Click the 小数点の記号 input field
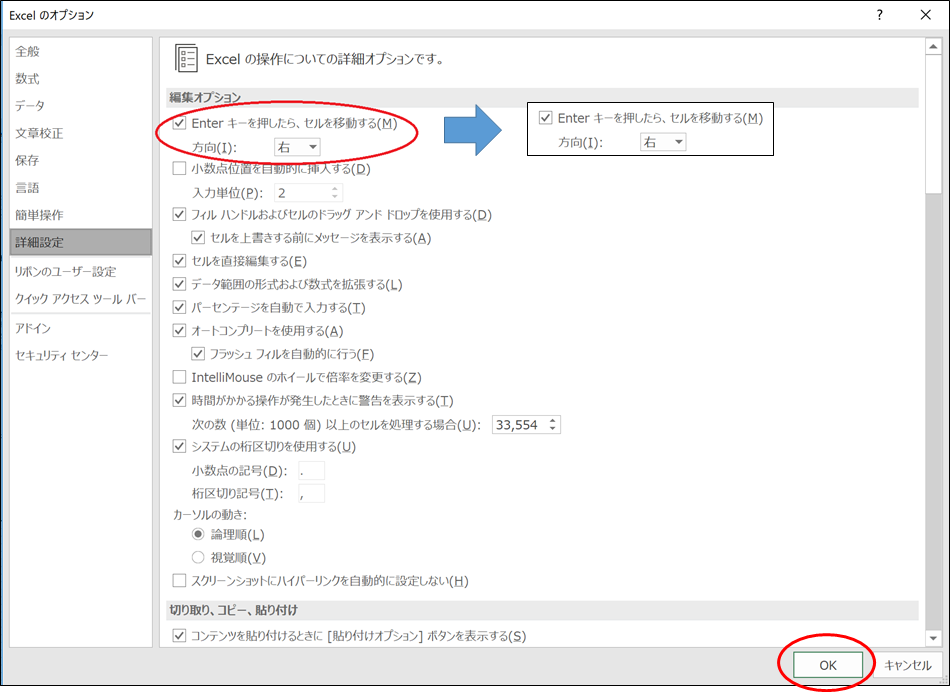950x692 pixels. click(x=311, y=471)
